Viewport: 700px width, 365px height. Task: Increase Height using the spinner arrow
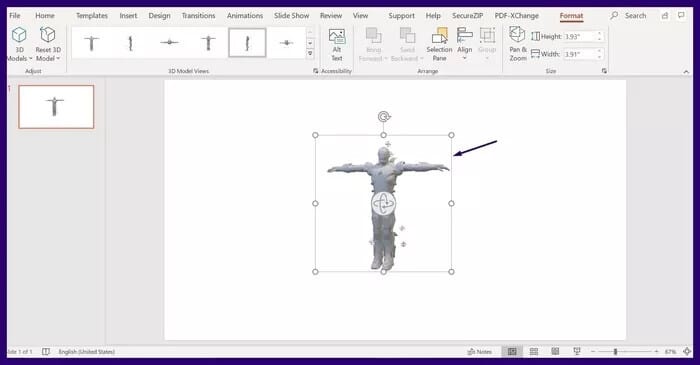[x=600, y=34]
